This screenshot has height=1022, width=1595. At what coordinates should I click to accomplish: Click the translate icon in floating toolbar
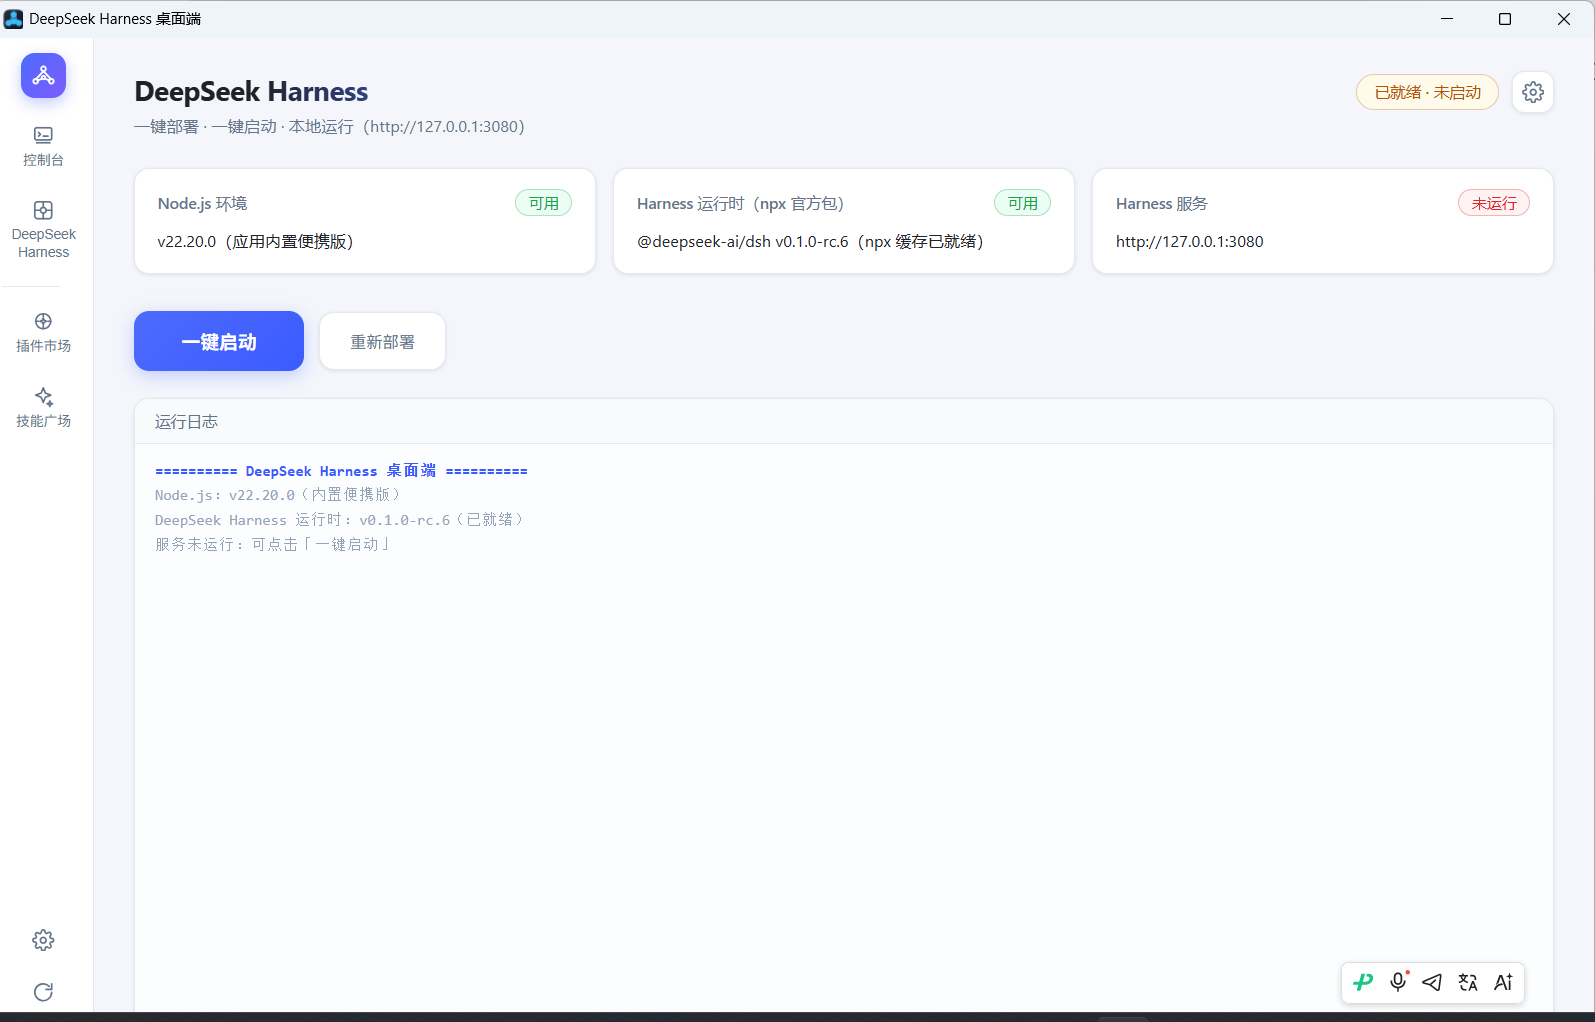(1468, 982)
